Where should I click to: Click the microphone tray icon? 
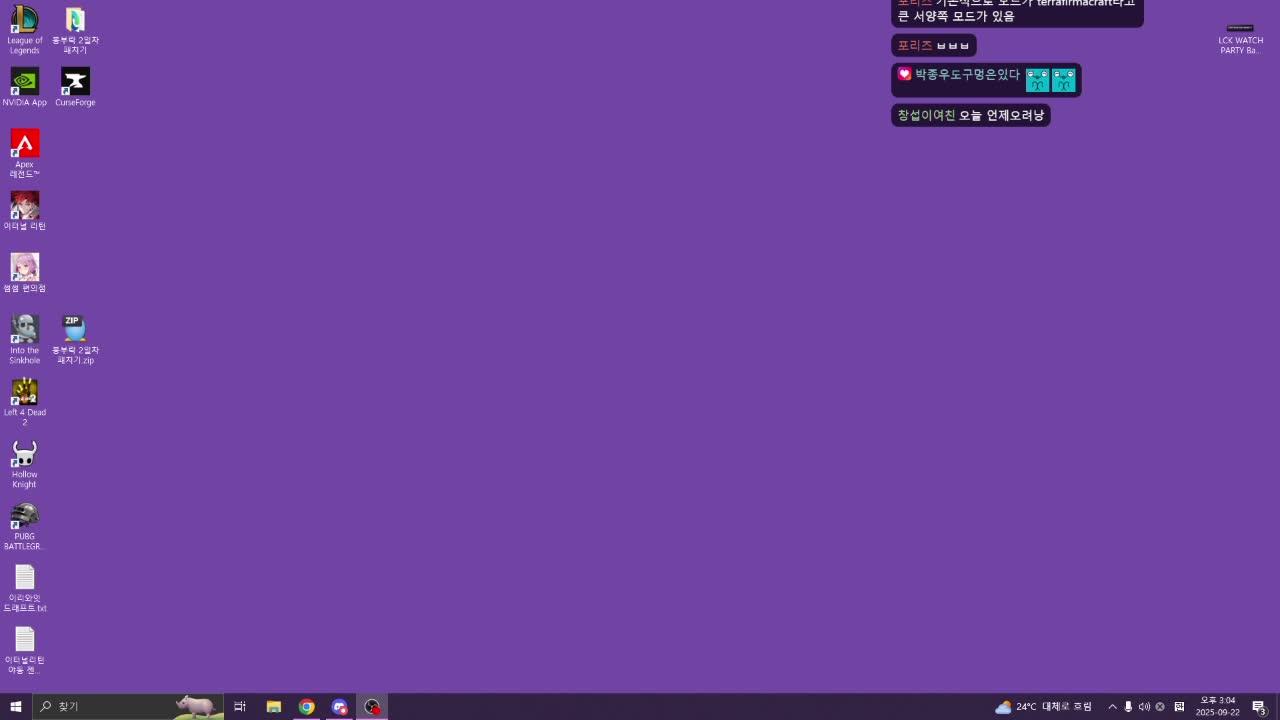1128,706
